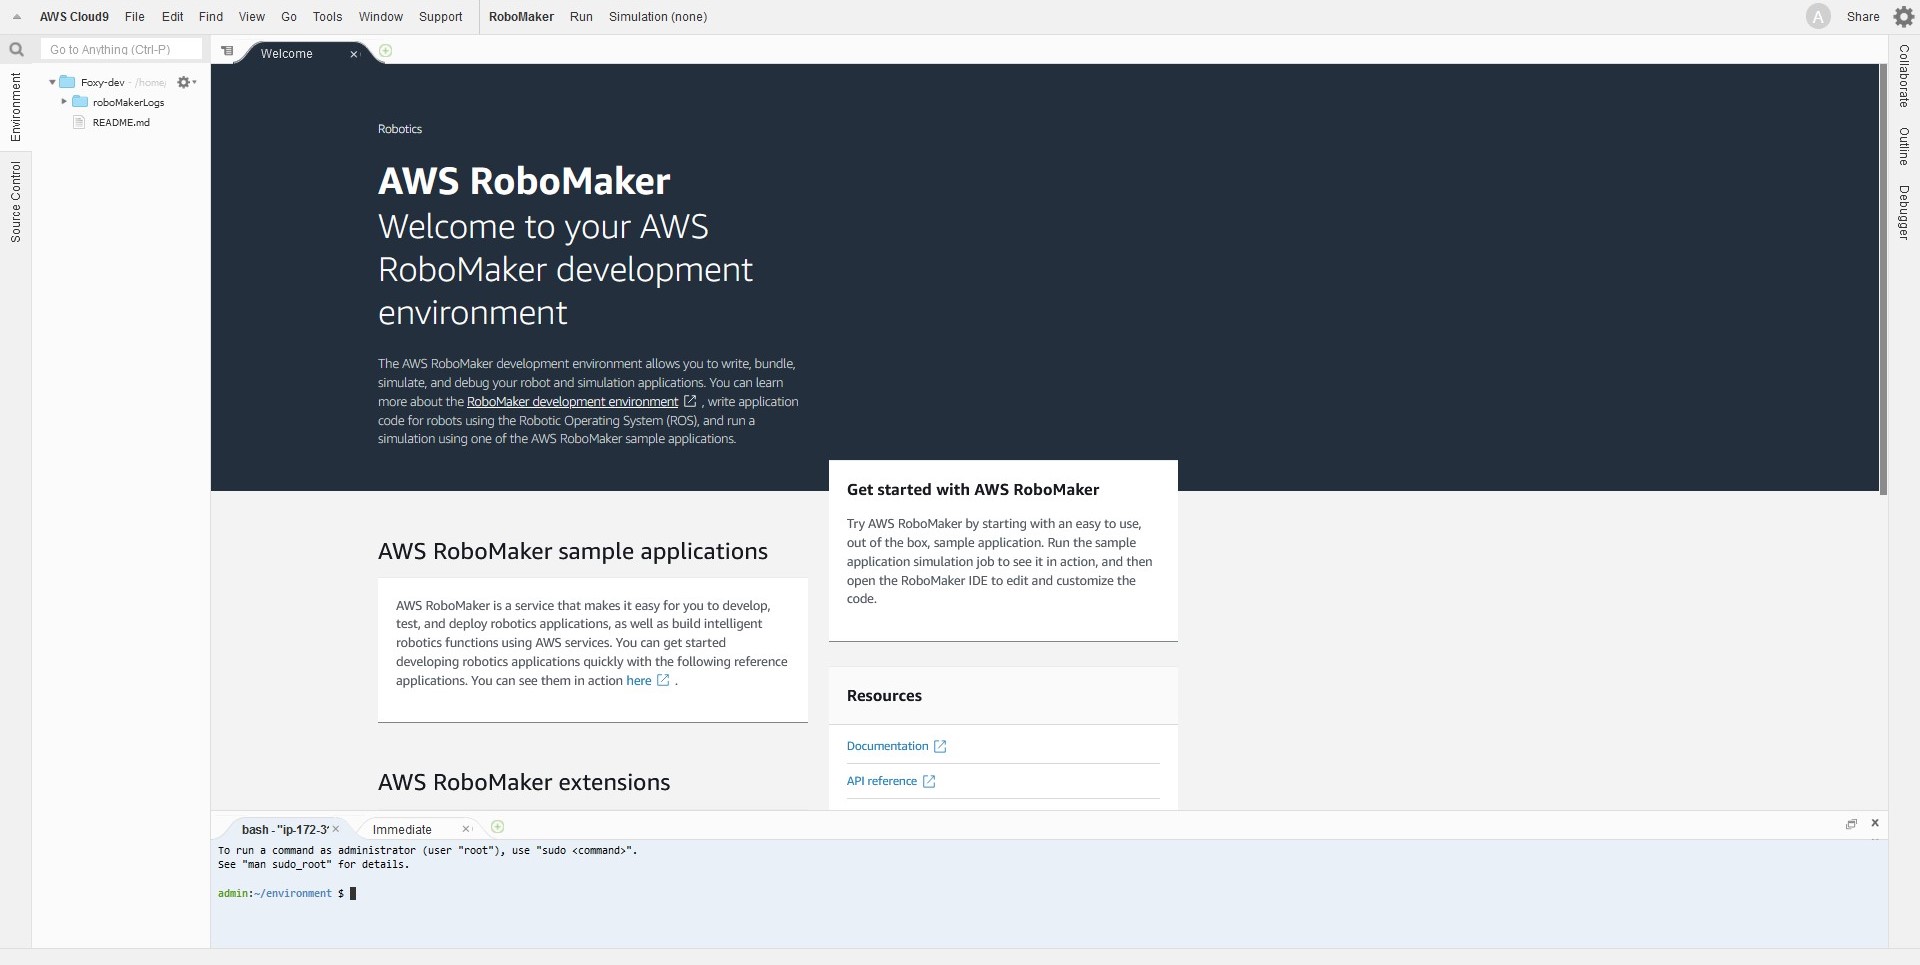Screen dimensions: 1920x965
Task: Open the File menu
Action: point(134,17)
